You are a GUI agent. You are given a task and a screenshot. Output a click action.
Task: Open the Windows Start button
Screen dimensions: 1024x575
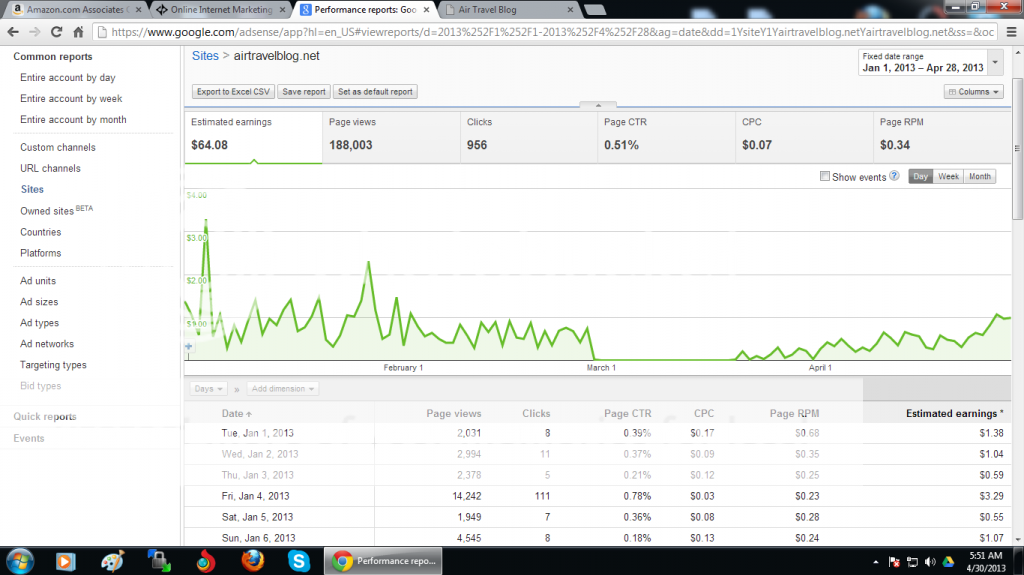coord(20,561)
